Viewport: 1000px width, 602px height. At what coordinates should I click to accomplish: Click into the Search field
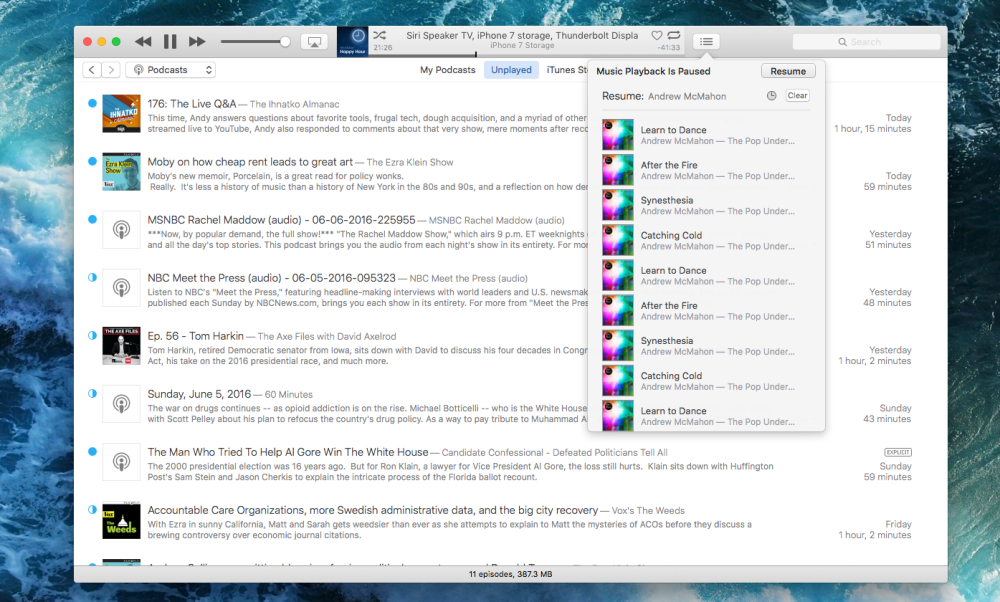(866, 42)
